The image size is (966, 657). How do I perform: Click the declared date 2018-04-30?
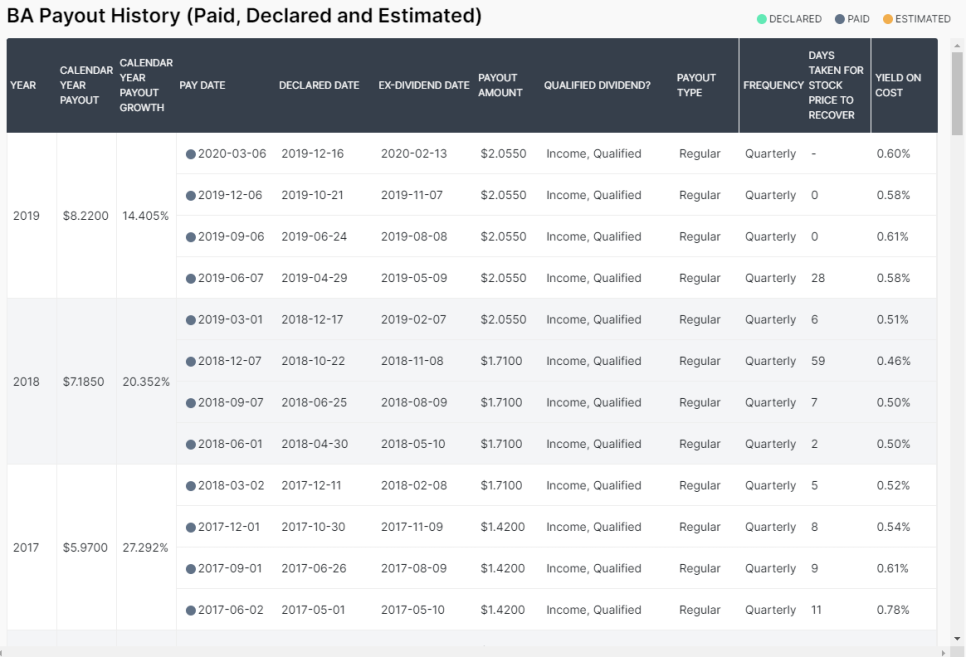pyautogui.click(x=314, y=444)
